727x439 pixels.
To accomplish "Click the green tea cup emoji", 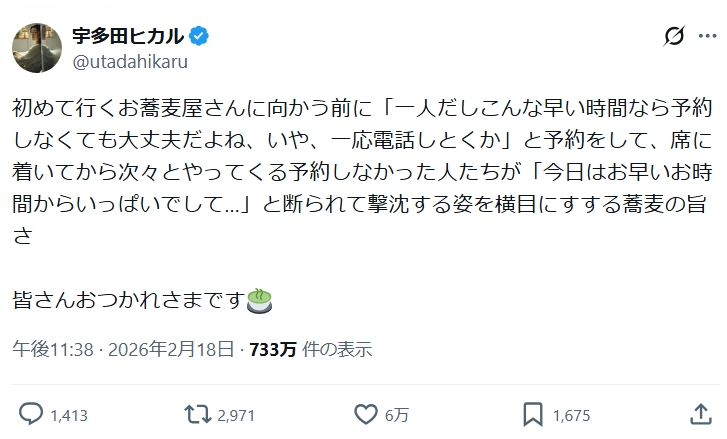I will [260, 299].
